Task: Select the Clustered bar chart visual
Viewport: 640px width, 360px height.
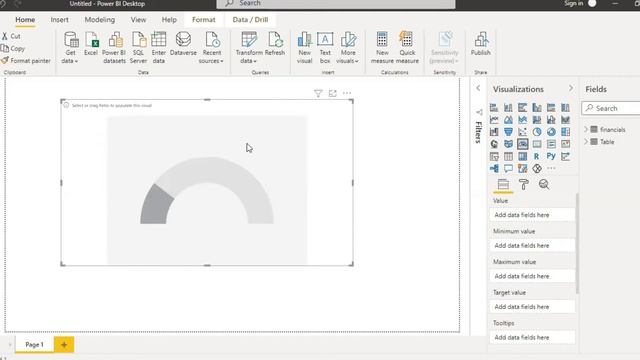Action: pyautogui.click(x=522, y=108)
